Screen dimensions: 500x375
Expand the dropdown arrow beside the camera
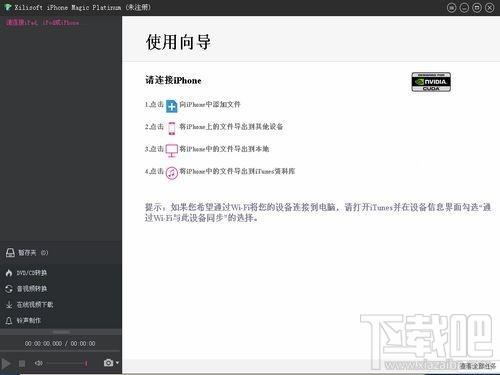click(x=117, y=363)
